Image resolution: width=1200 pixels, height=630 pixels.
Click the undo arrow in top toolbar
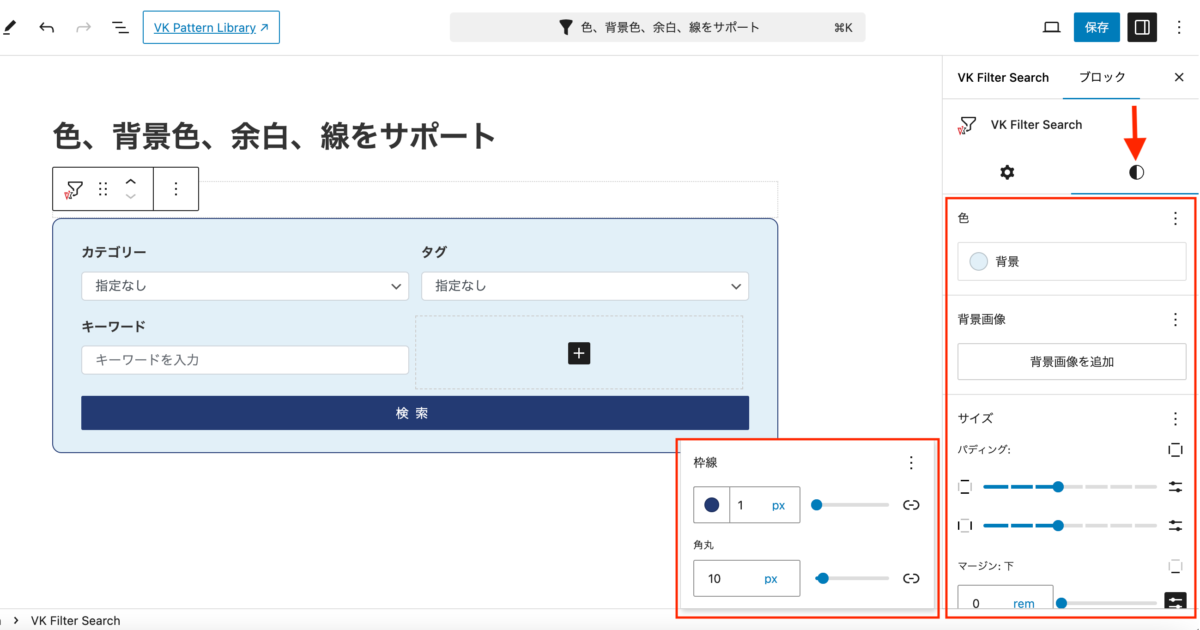tap(47, 27)
